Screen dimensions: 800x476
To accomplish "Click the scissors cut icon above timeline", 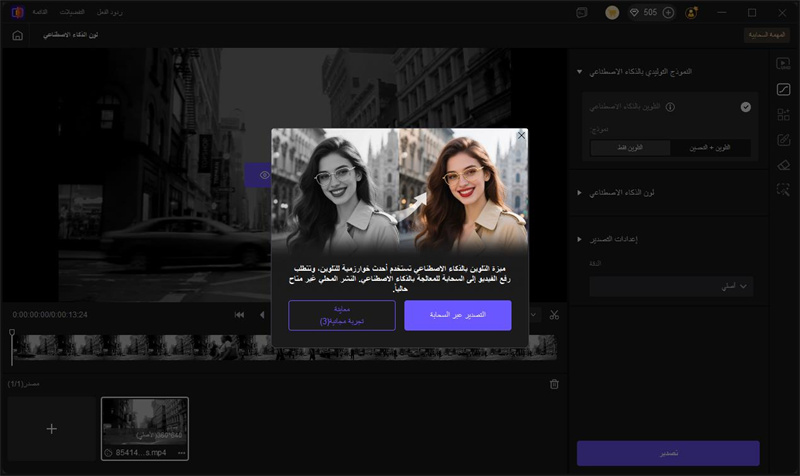I will (x=554, y=315).
